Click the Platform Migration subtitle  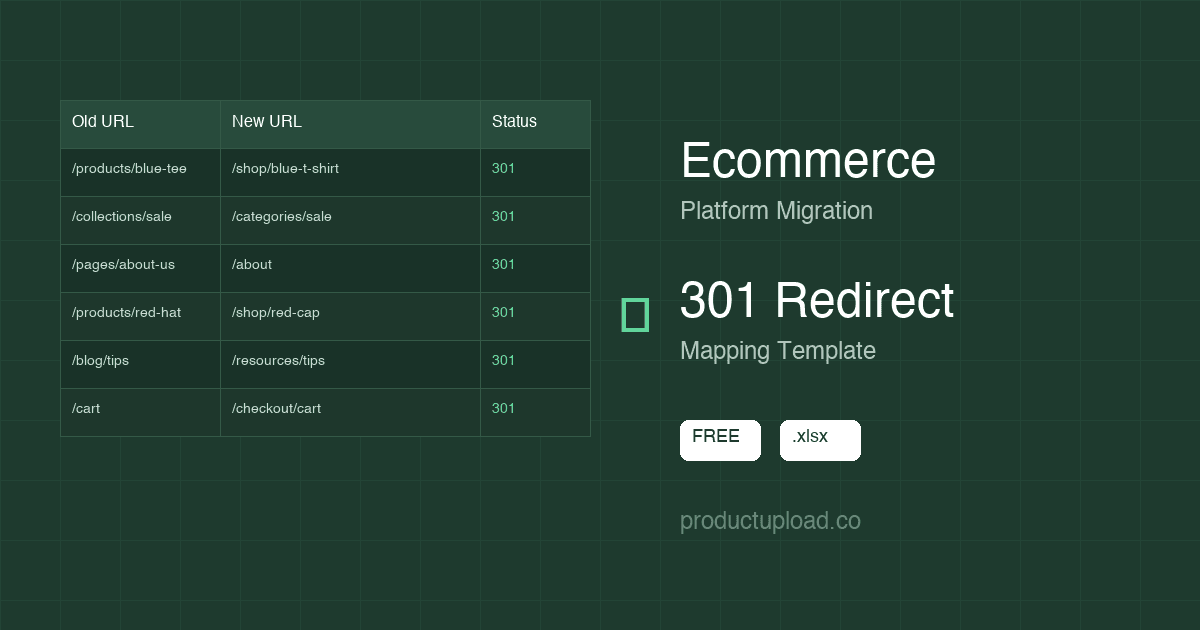(776, 211)
